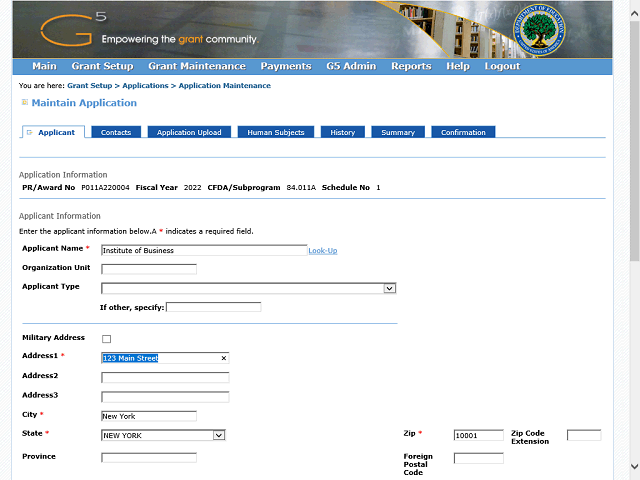Open the G5 Admin menu
Screen dimensions: 640x480
tap(351, 66)
